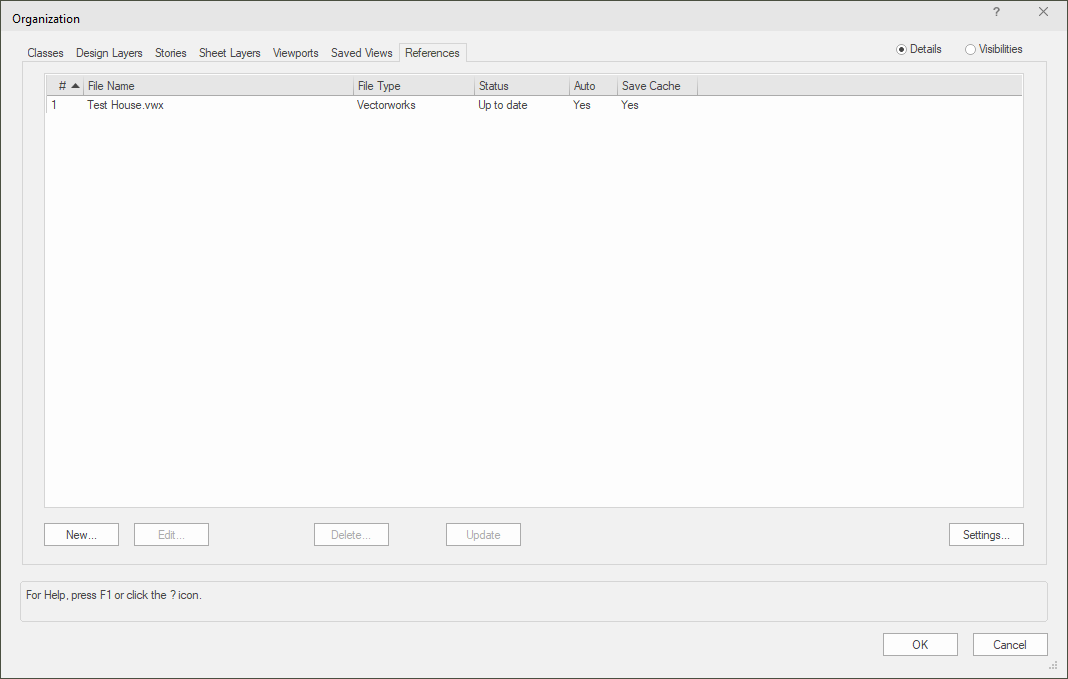Viewport: 1068px width, 679px height.
Task: Switch to the Classes tab
Action: tap(45, 53)
